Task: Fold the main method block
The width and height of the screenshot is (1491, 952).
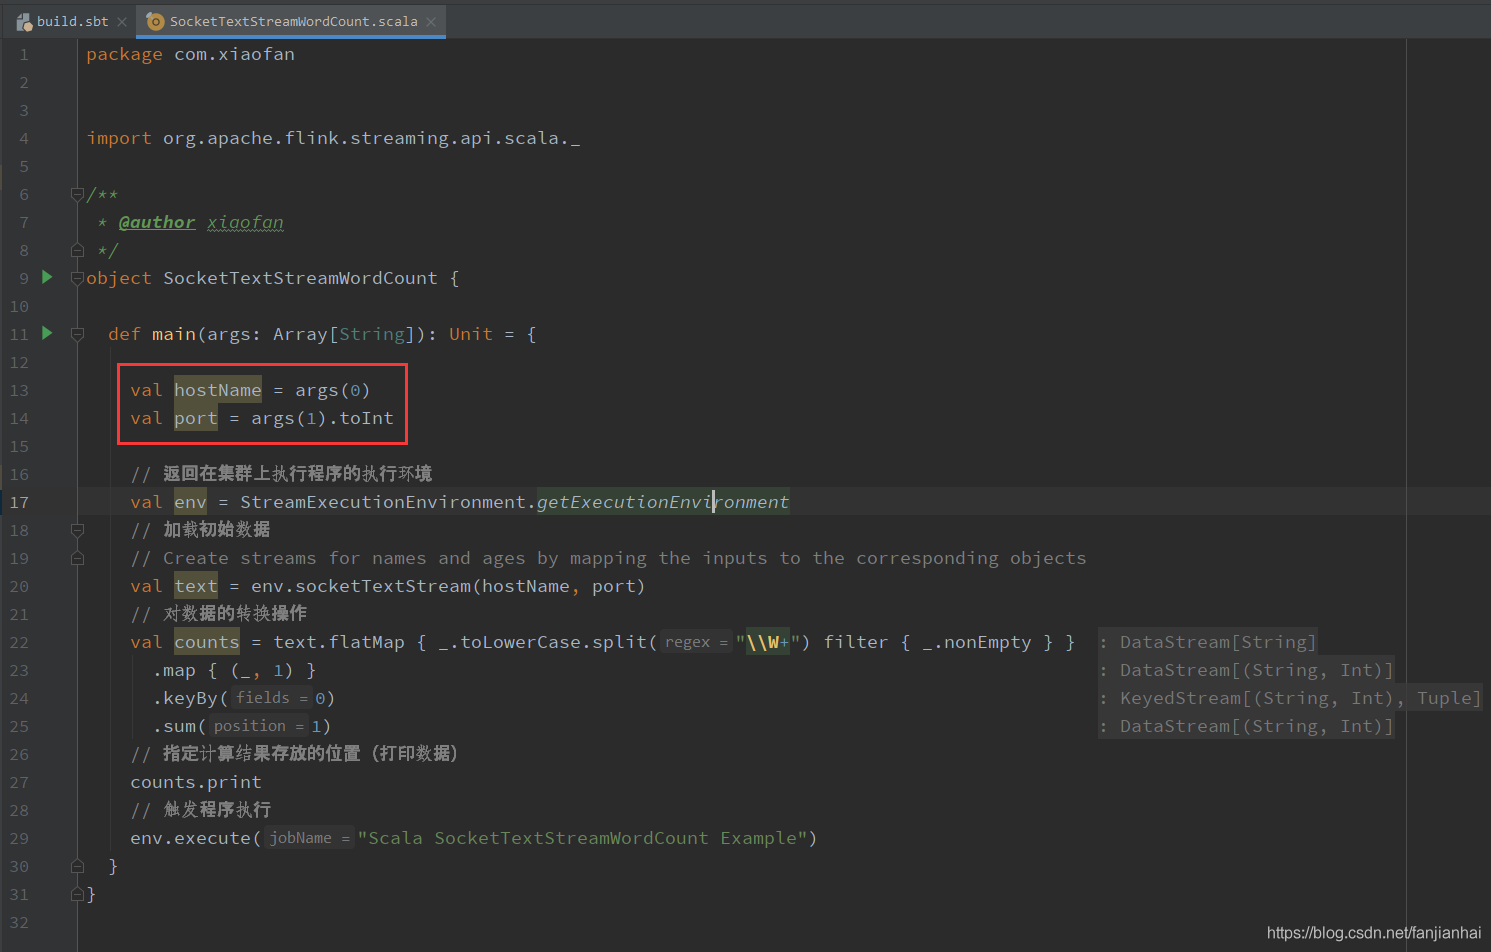Action: click(77, 334)
